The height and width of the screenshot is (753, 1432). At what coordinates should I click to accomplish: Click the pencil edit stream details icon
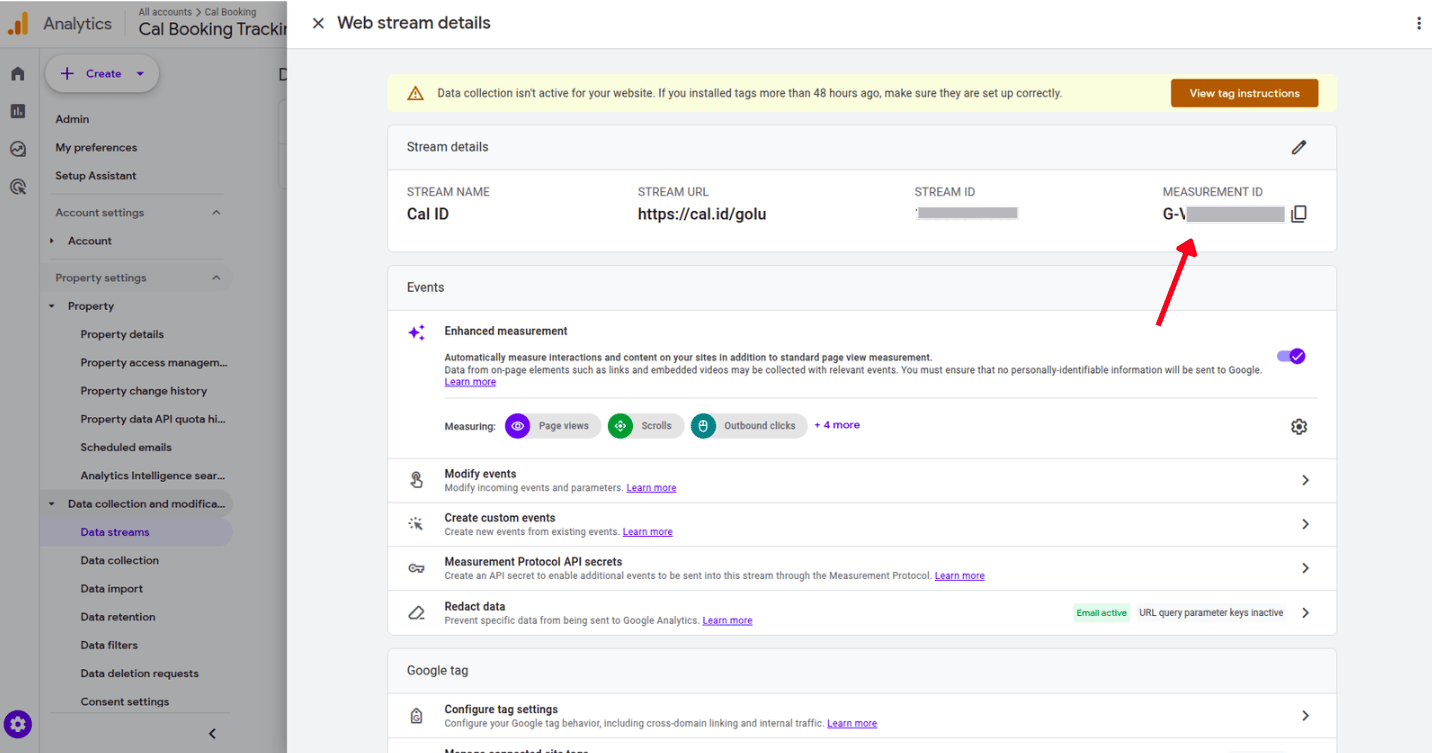tap(1299, 147)
